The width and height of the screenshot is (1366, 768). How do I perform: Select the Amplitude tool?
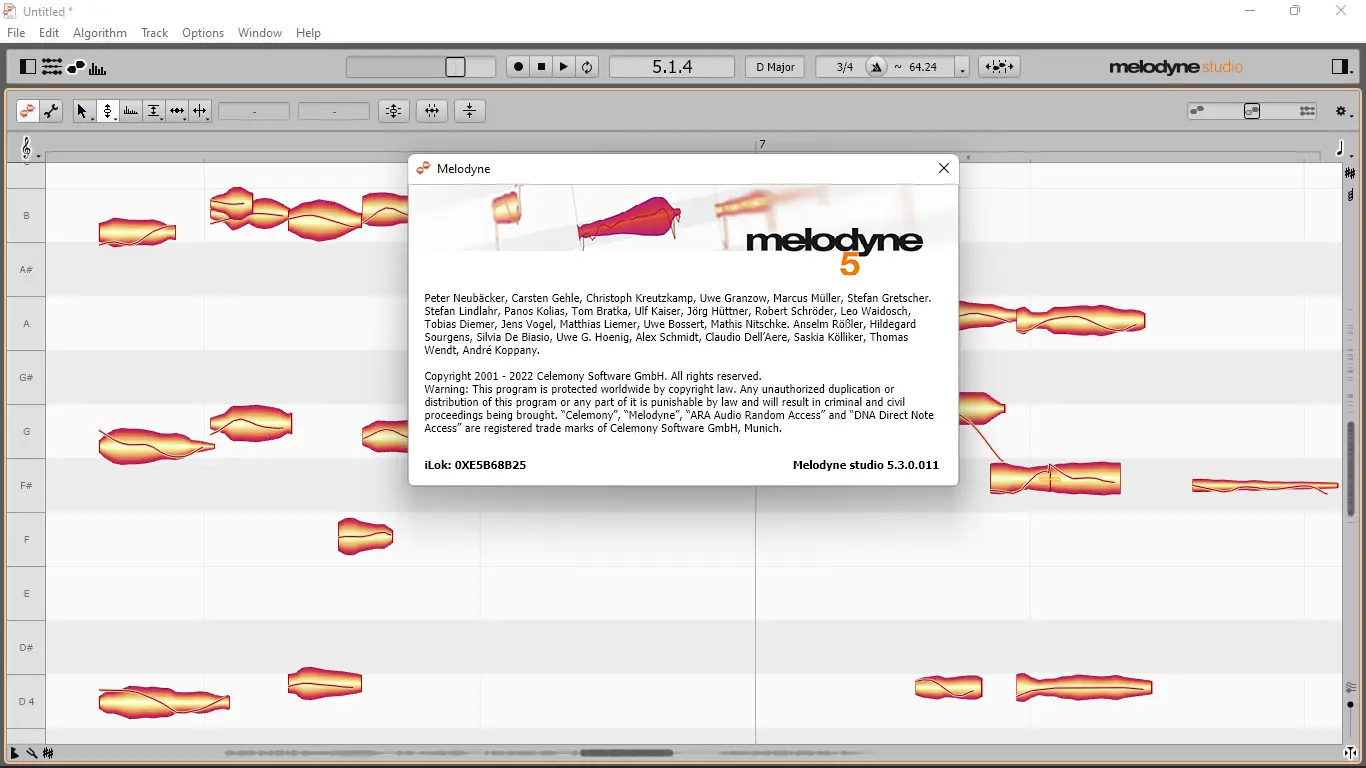tap(154, 111)
